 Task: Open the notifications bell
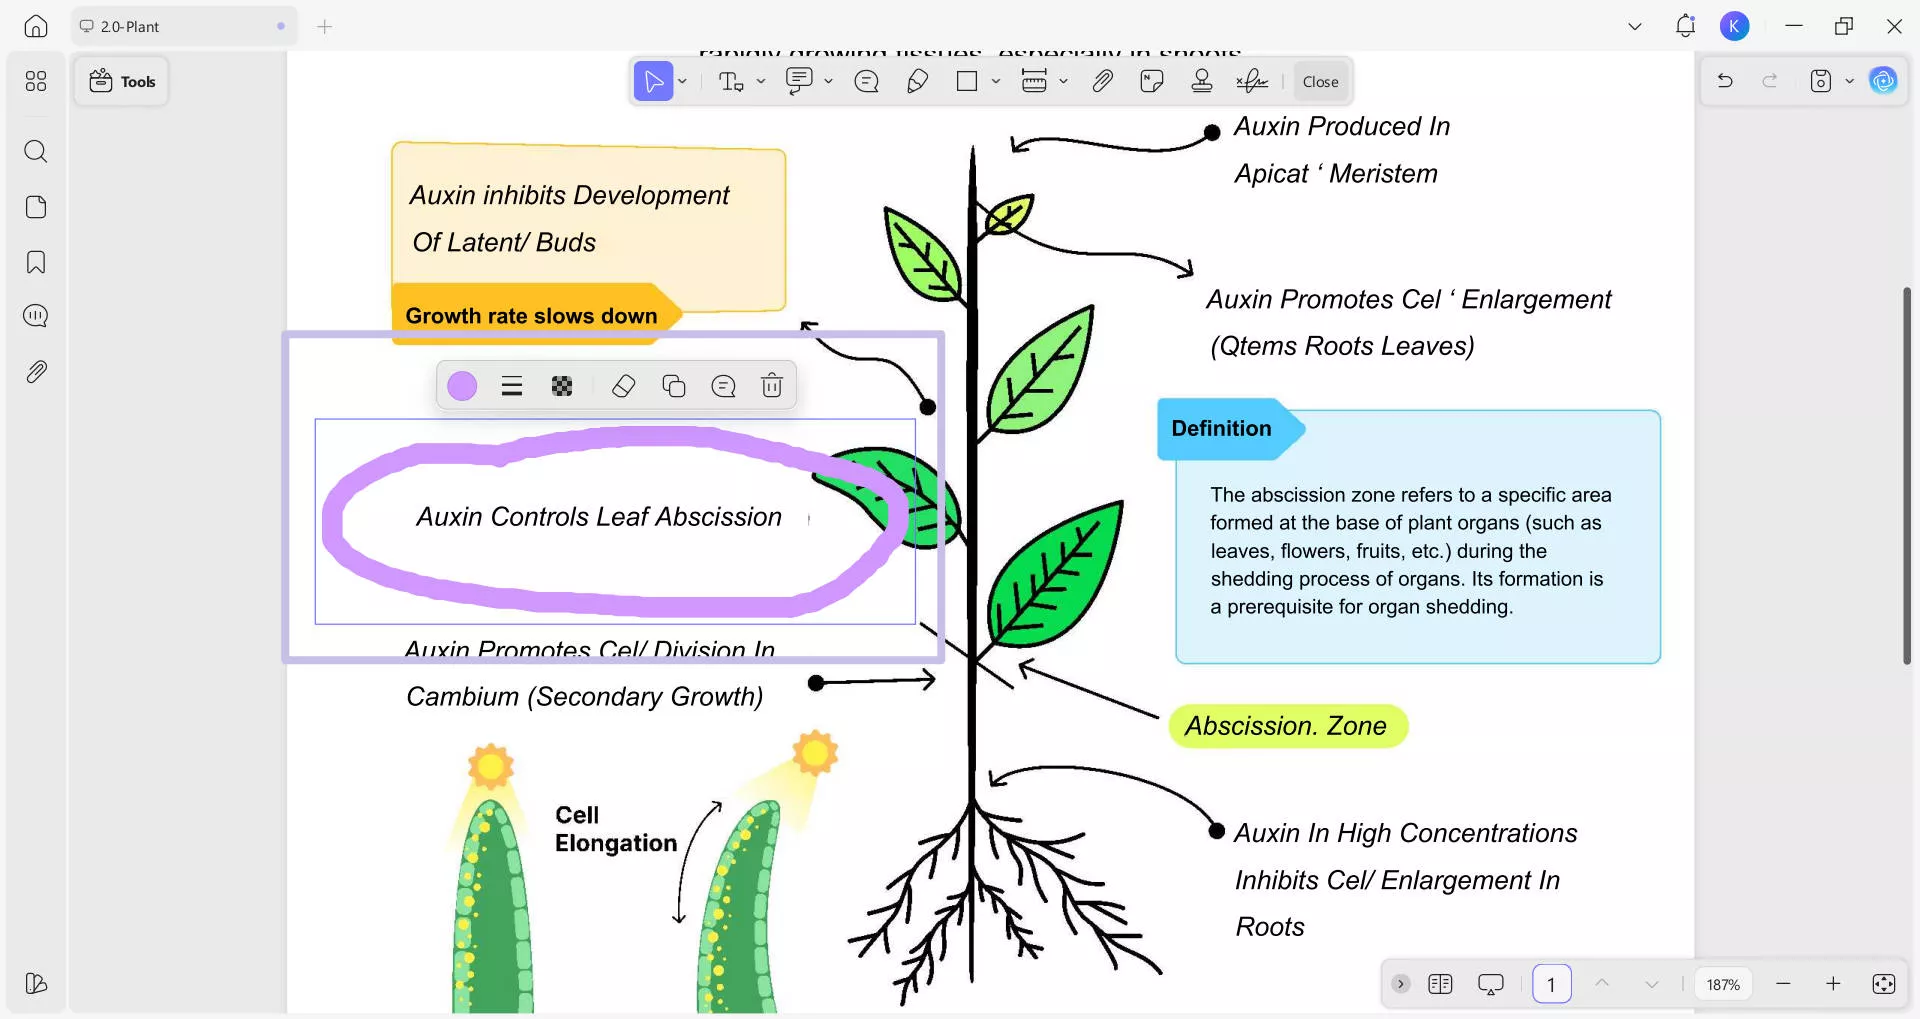[1685, 27]
